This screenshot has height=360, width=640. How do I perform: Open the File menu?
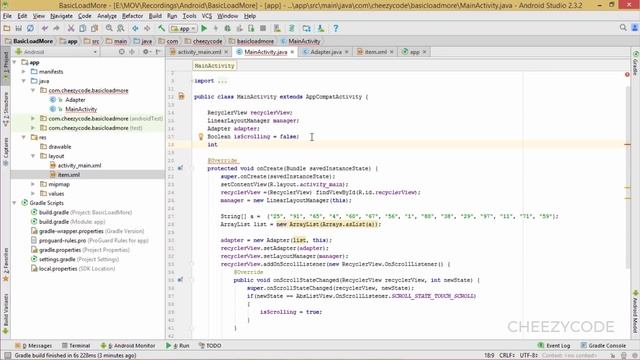7,16
